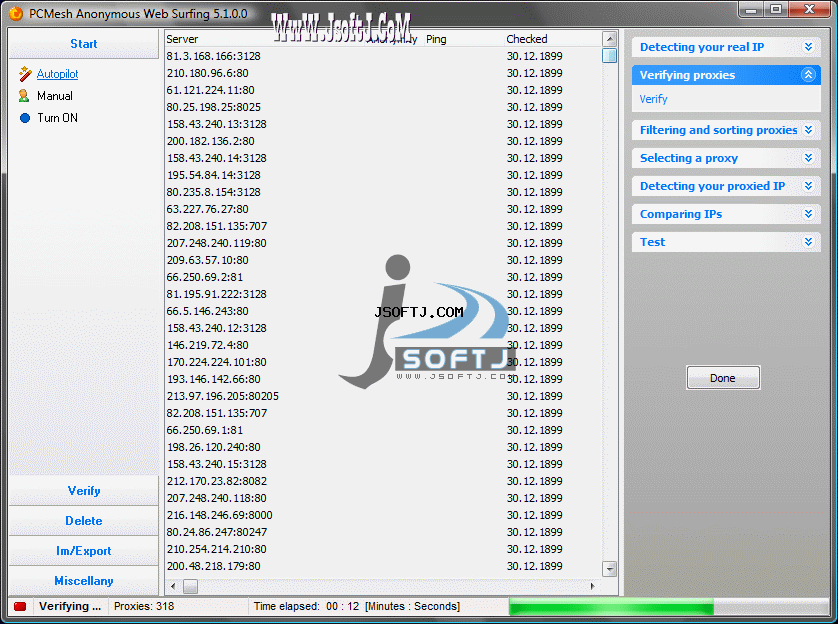Click the horizontal scrollbar left arrow
Image resolution: width=838 pixels, height=624 pixels.
[x=173, y=586]
